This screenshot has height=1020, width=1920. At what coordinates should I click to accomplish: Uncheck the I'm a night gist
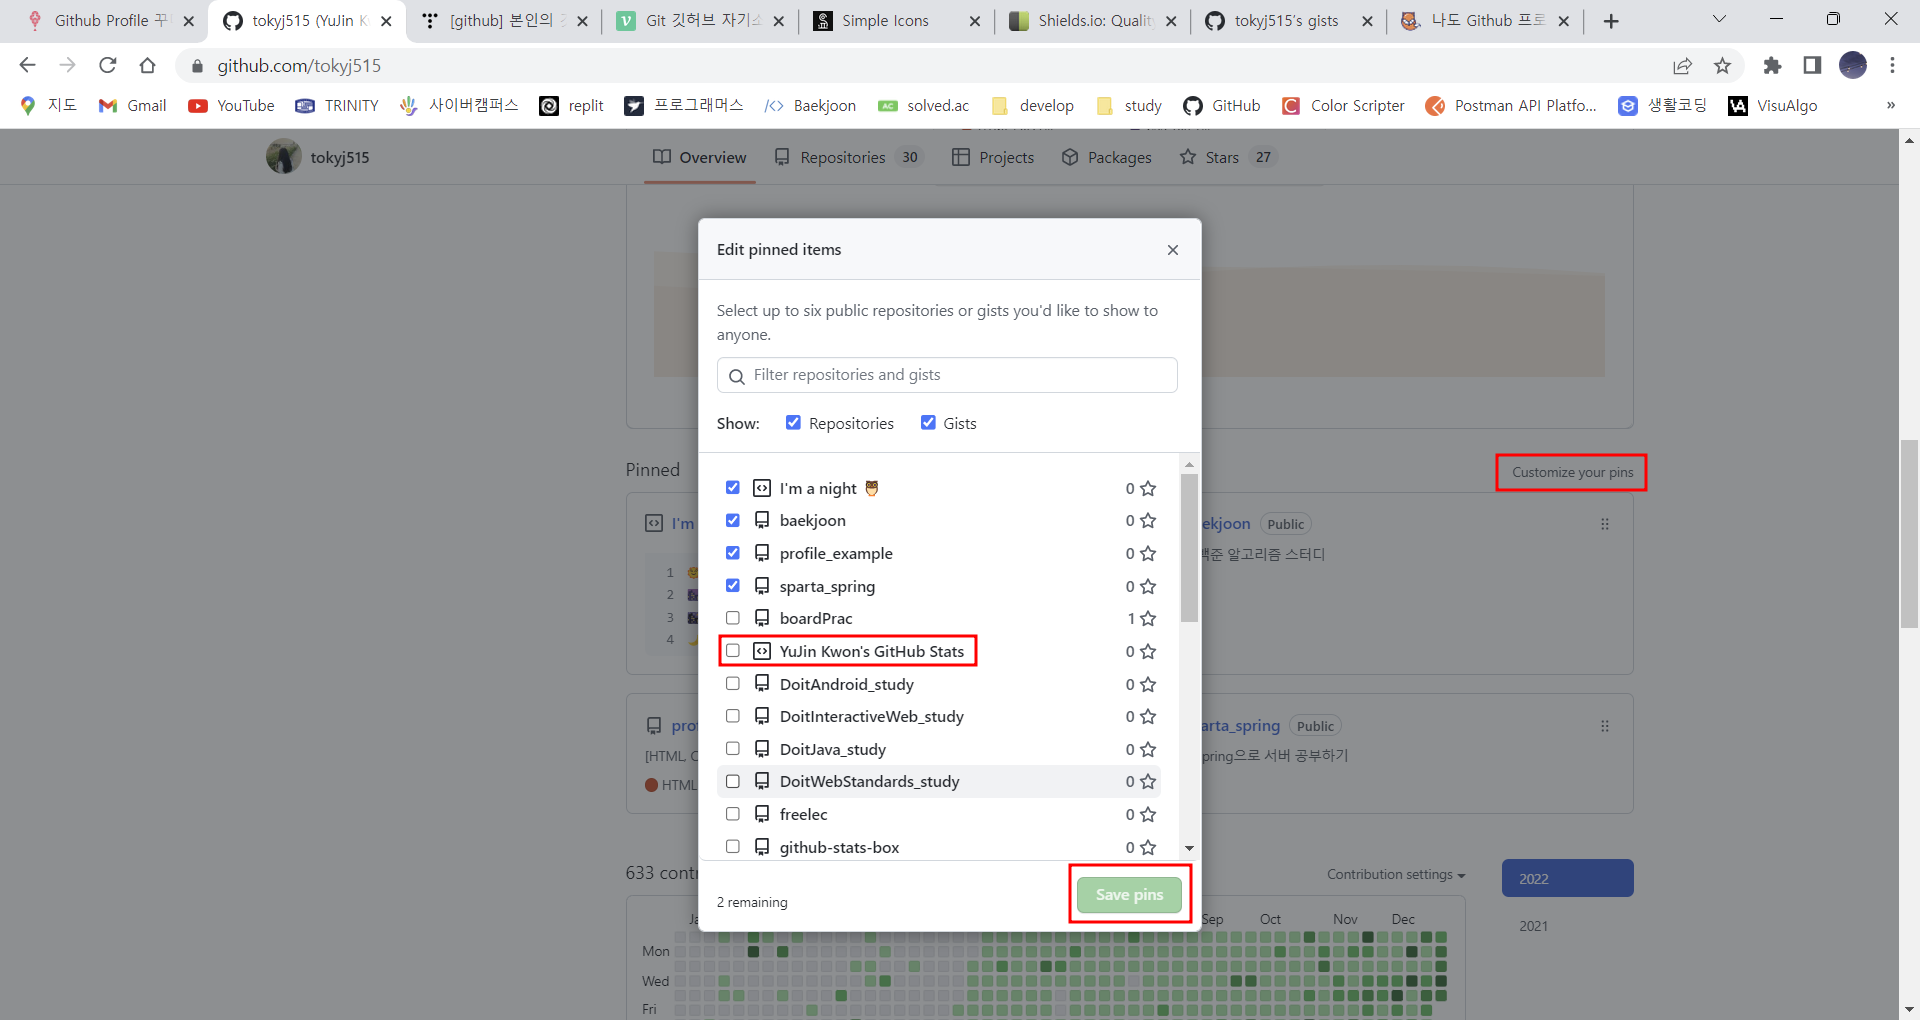733,488
